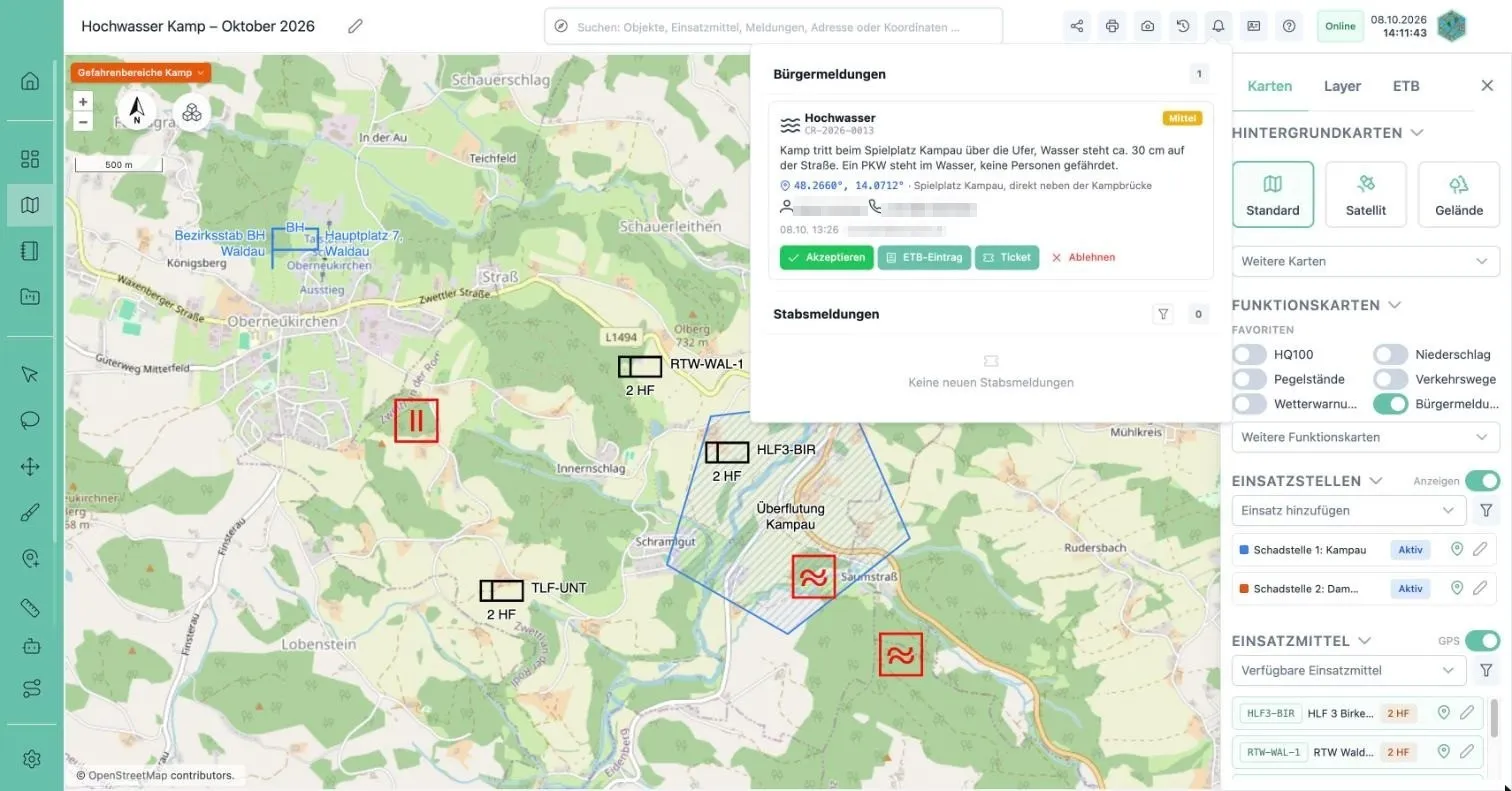Open the home icon in left sidebar
Image resolution: width=1512 pixels, height=791 pixels.
30,81
